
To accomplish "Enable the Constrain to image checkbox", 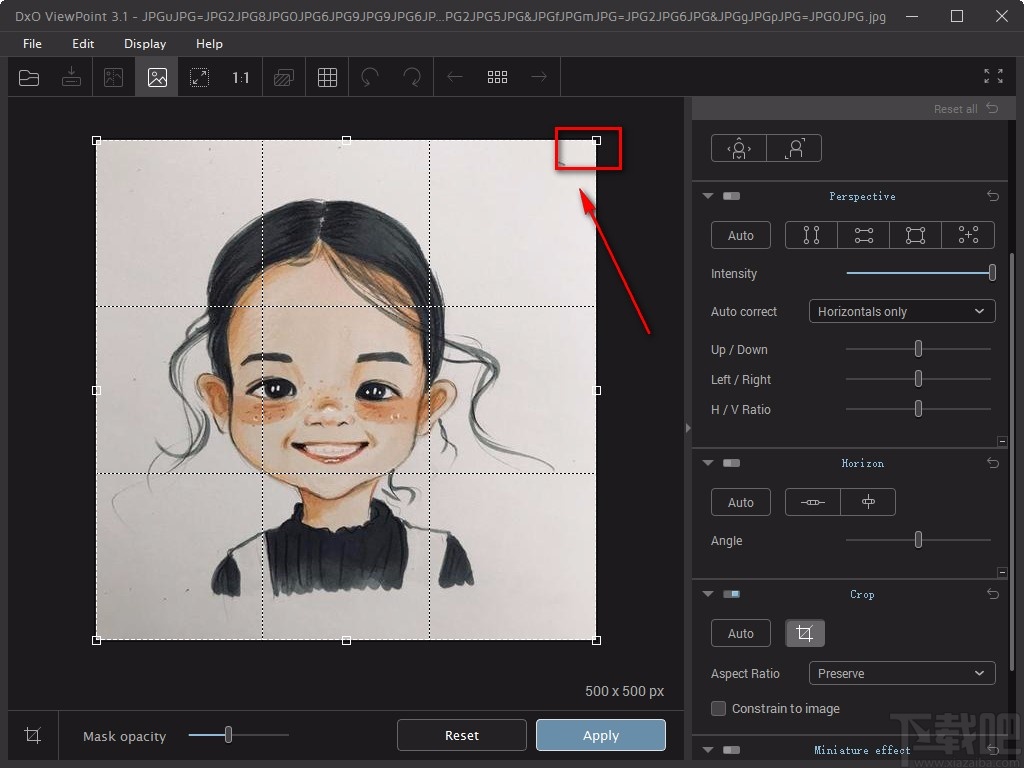I will [x=716, y=708].
